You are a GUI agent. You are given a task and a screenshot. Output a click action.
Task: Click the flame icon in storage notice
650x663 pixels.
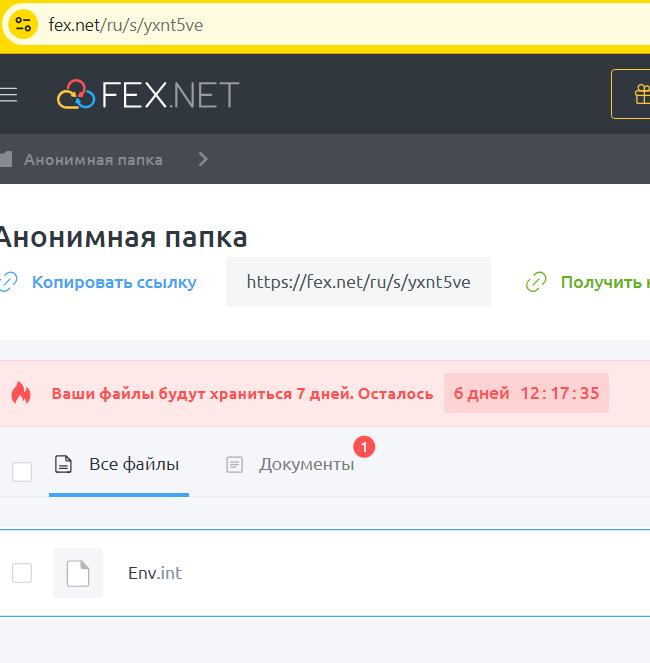pos(21,393)
